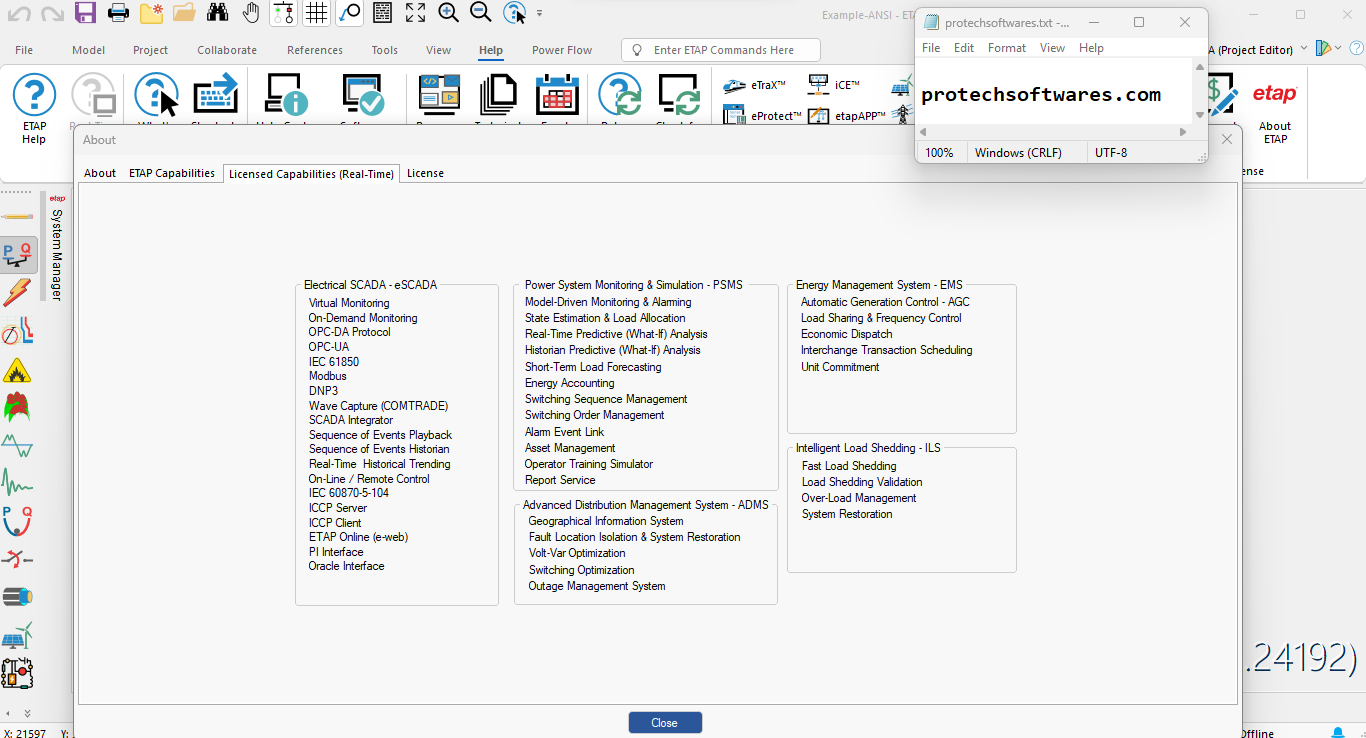Switch to the About tab in dialog

100,173
